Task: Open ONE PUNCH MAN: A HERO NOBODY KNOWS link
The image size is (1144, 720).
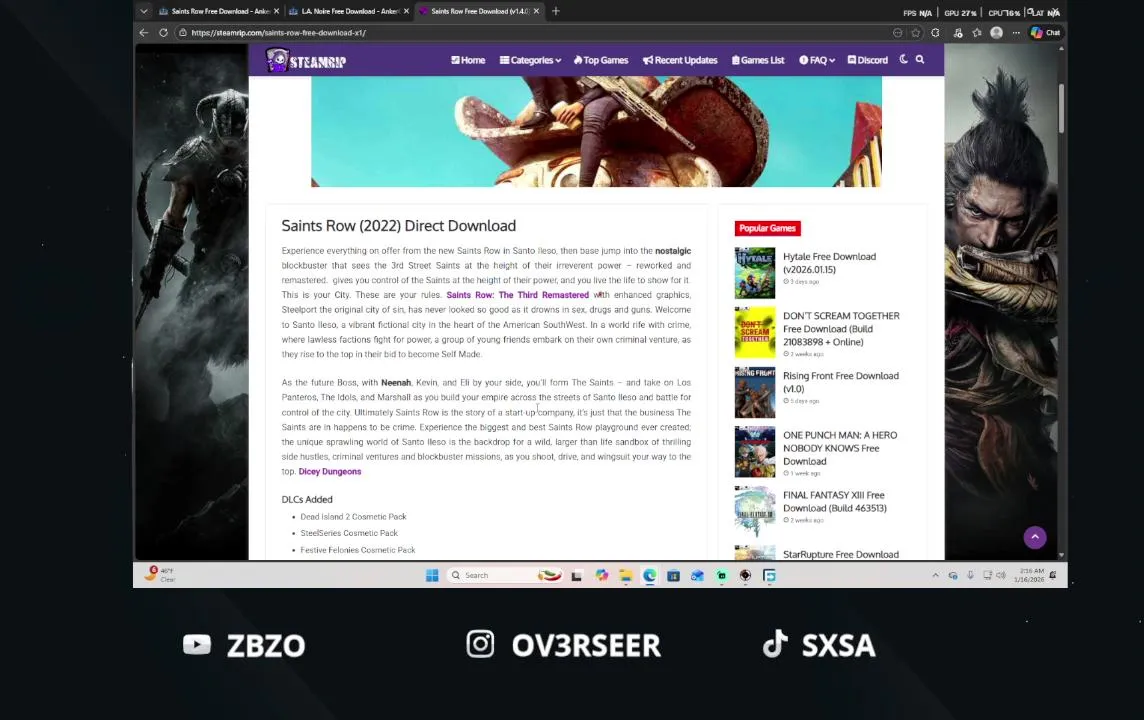Action: (x=840, y=448)
